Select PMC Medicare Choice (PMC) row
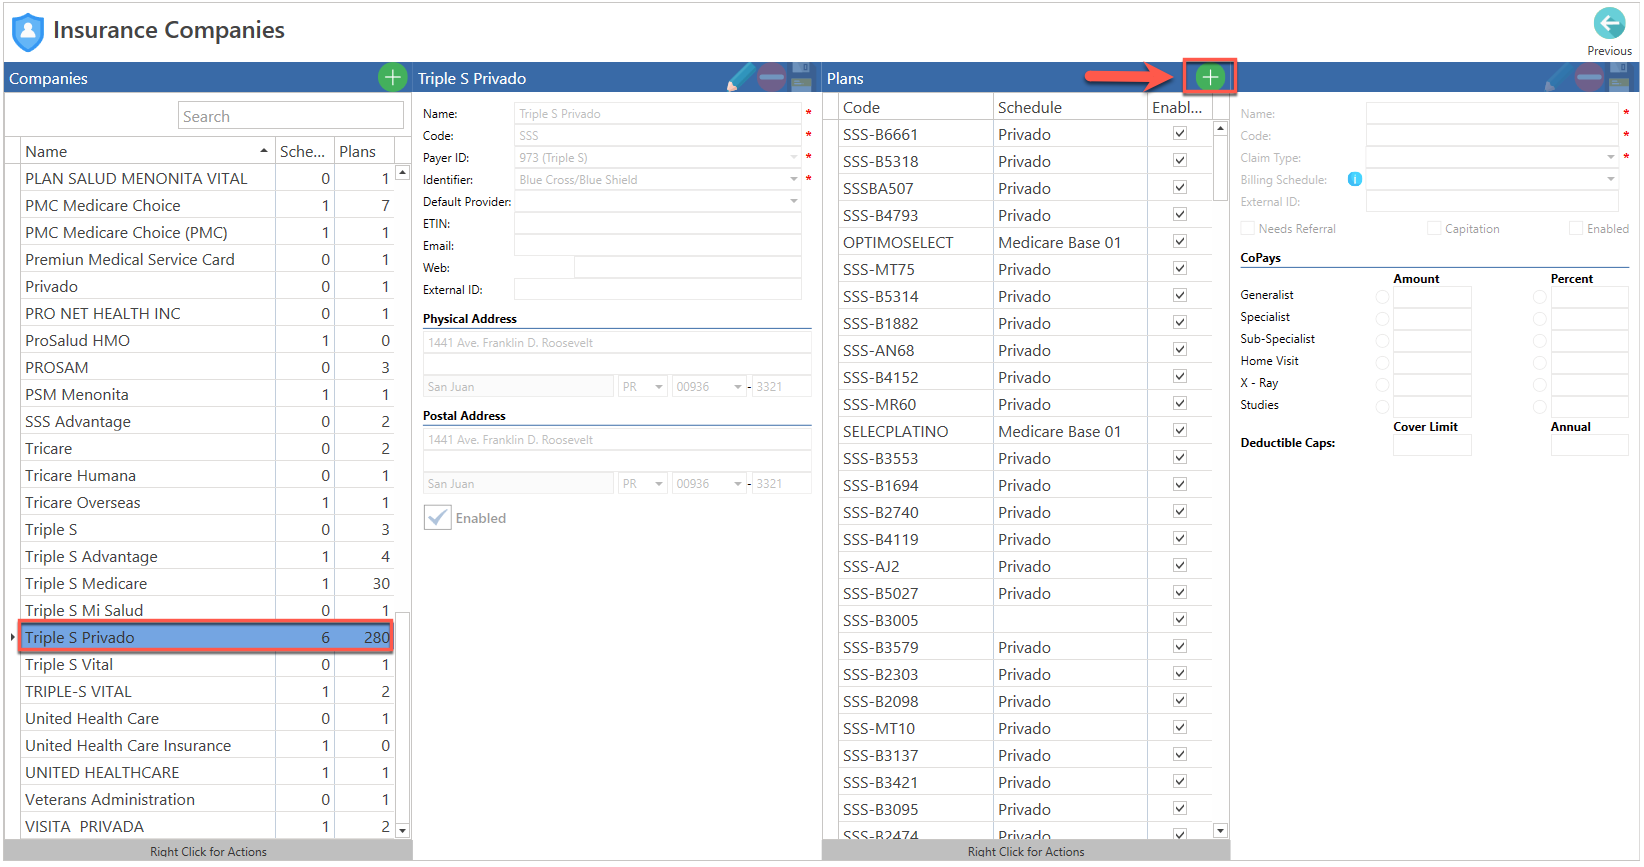The image size is (1644, 867). pyautogui.click(x=206, y=232)
